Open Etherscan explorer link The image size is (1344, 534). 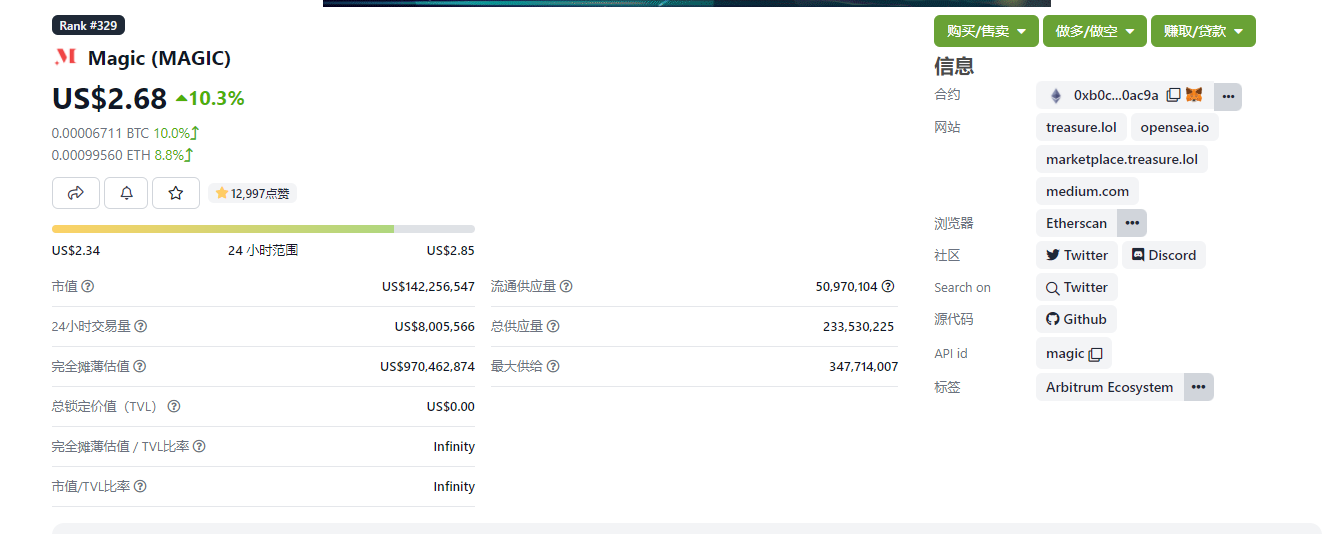coord(1077,223)
